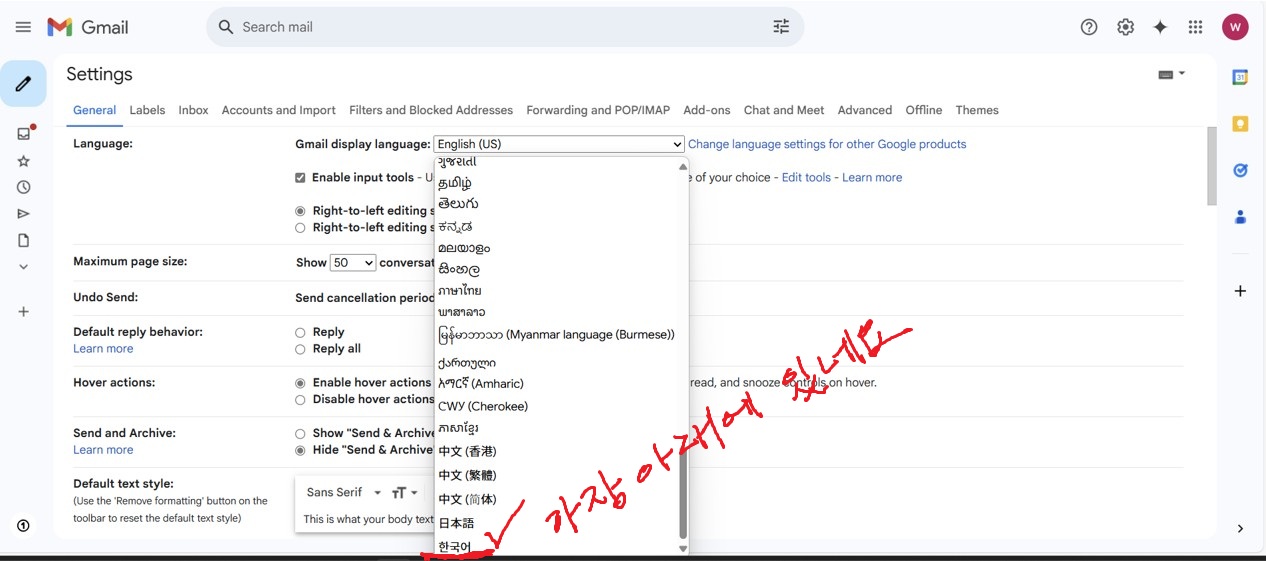Get add-ons plus icon in side panel
This screenshot has width=1266, height=561.
point(1240,291)
